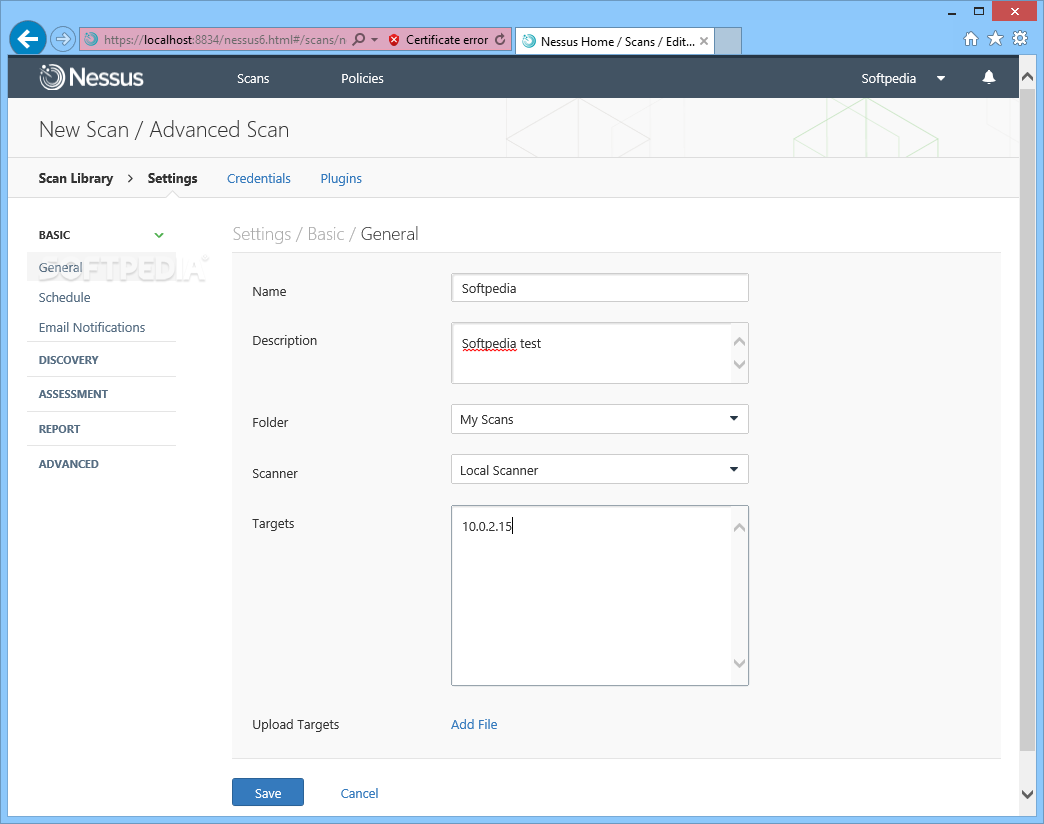Click the search magnifier in address bar

point(358,39)
